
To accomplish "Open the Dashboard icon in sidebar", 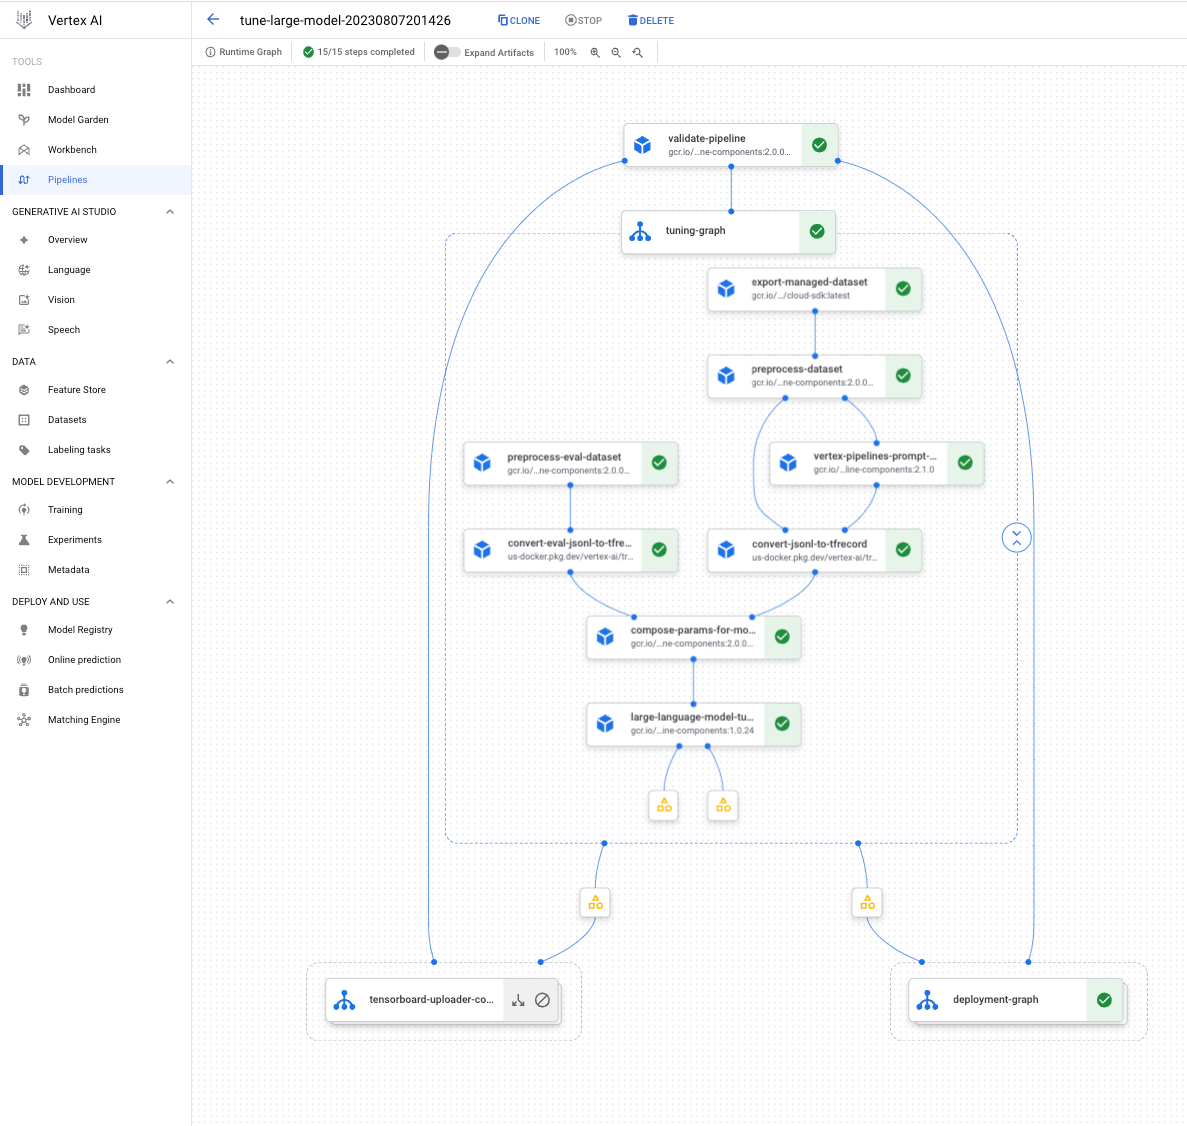I will 24,89.
